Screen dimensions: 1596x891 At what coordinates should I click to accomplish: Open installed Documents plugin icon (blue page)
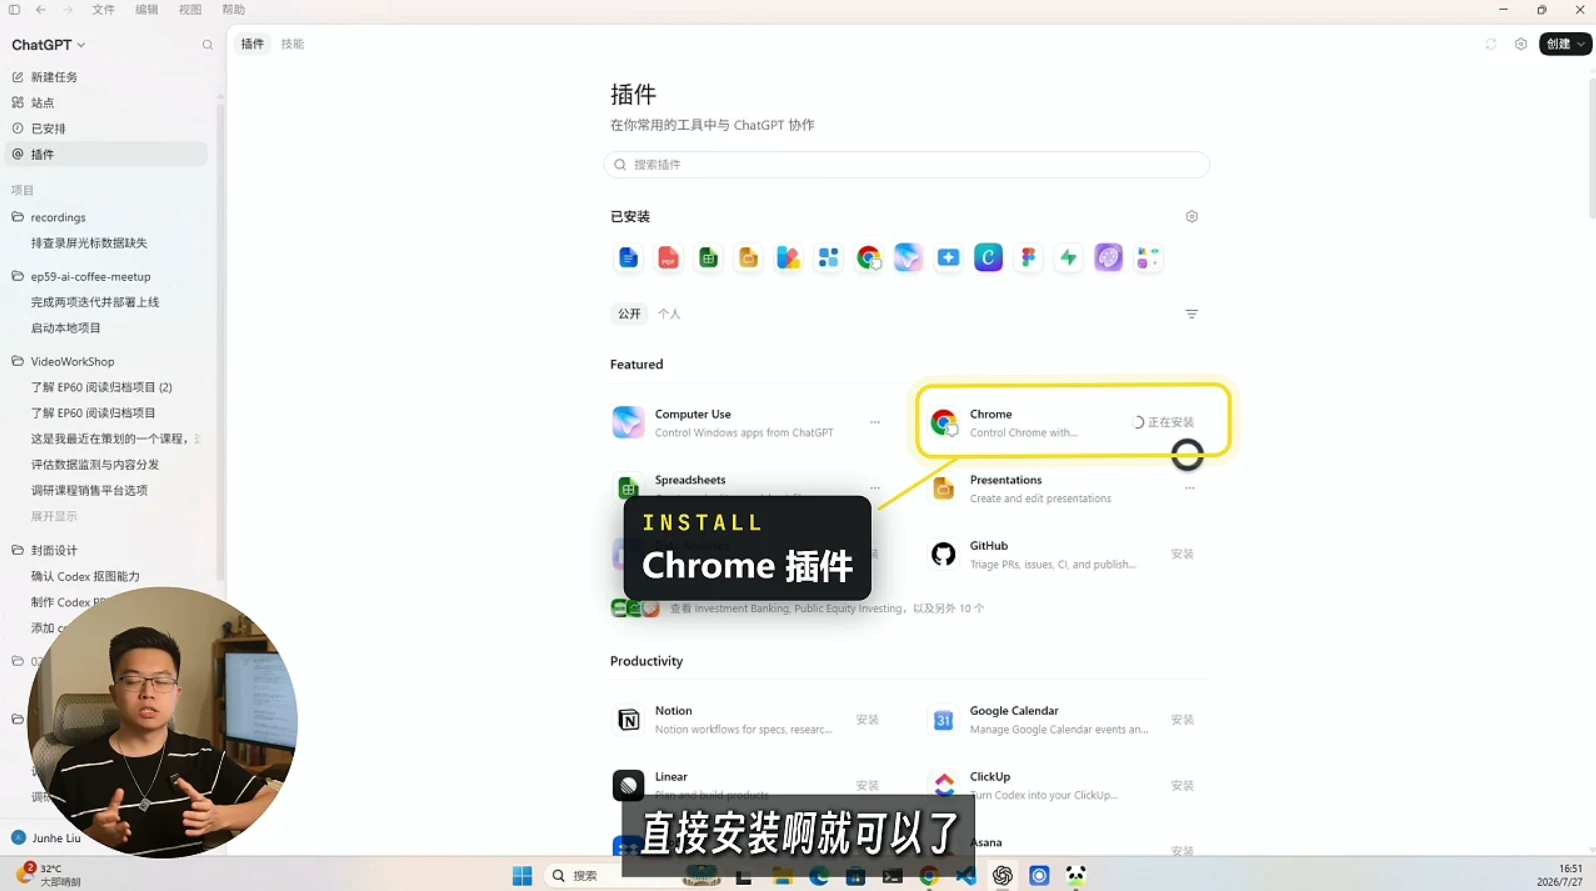click(628, 258)
